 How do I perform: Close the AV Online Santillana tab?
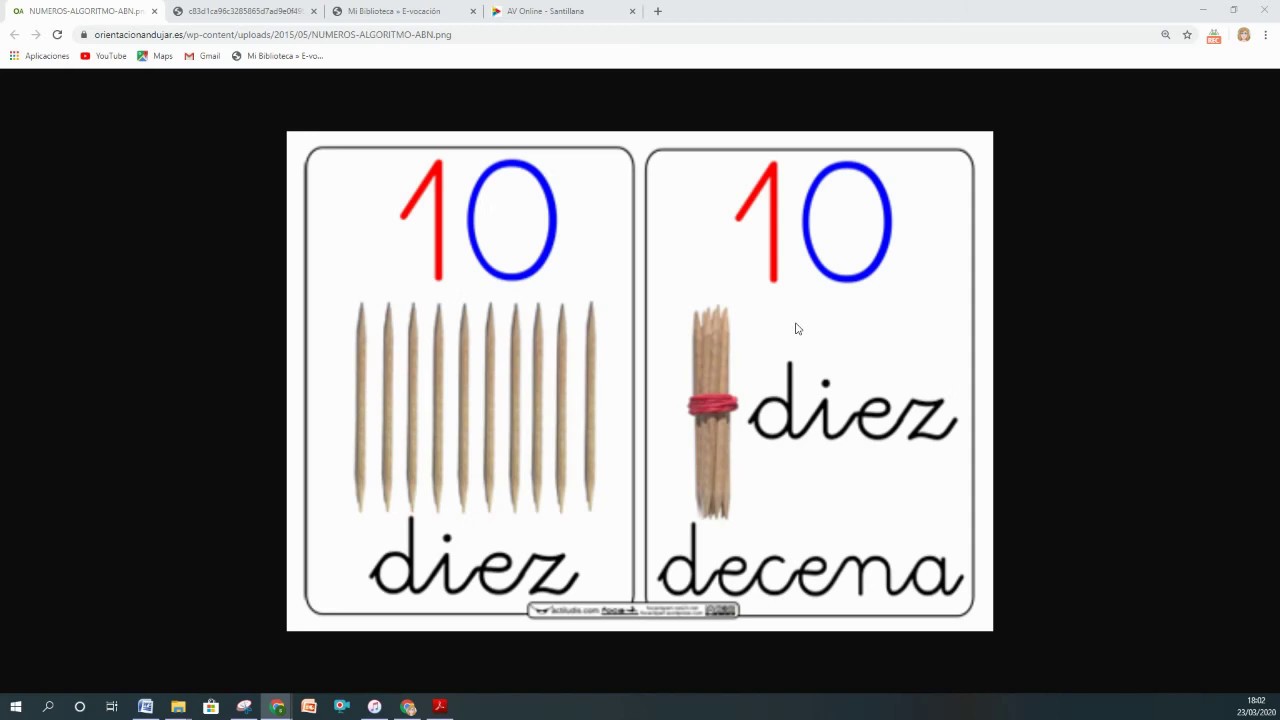pos(632,11)
